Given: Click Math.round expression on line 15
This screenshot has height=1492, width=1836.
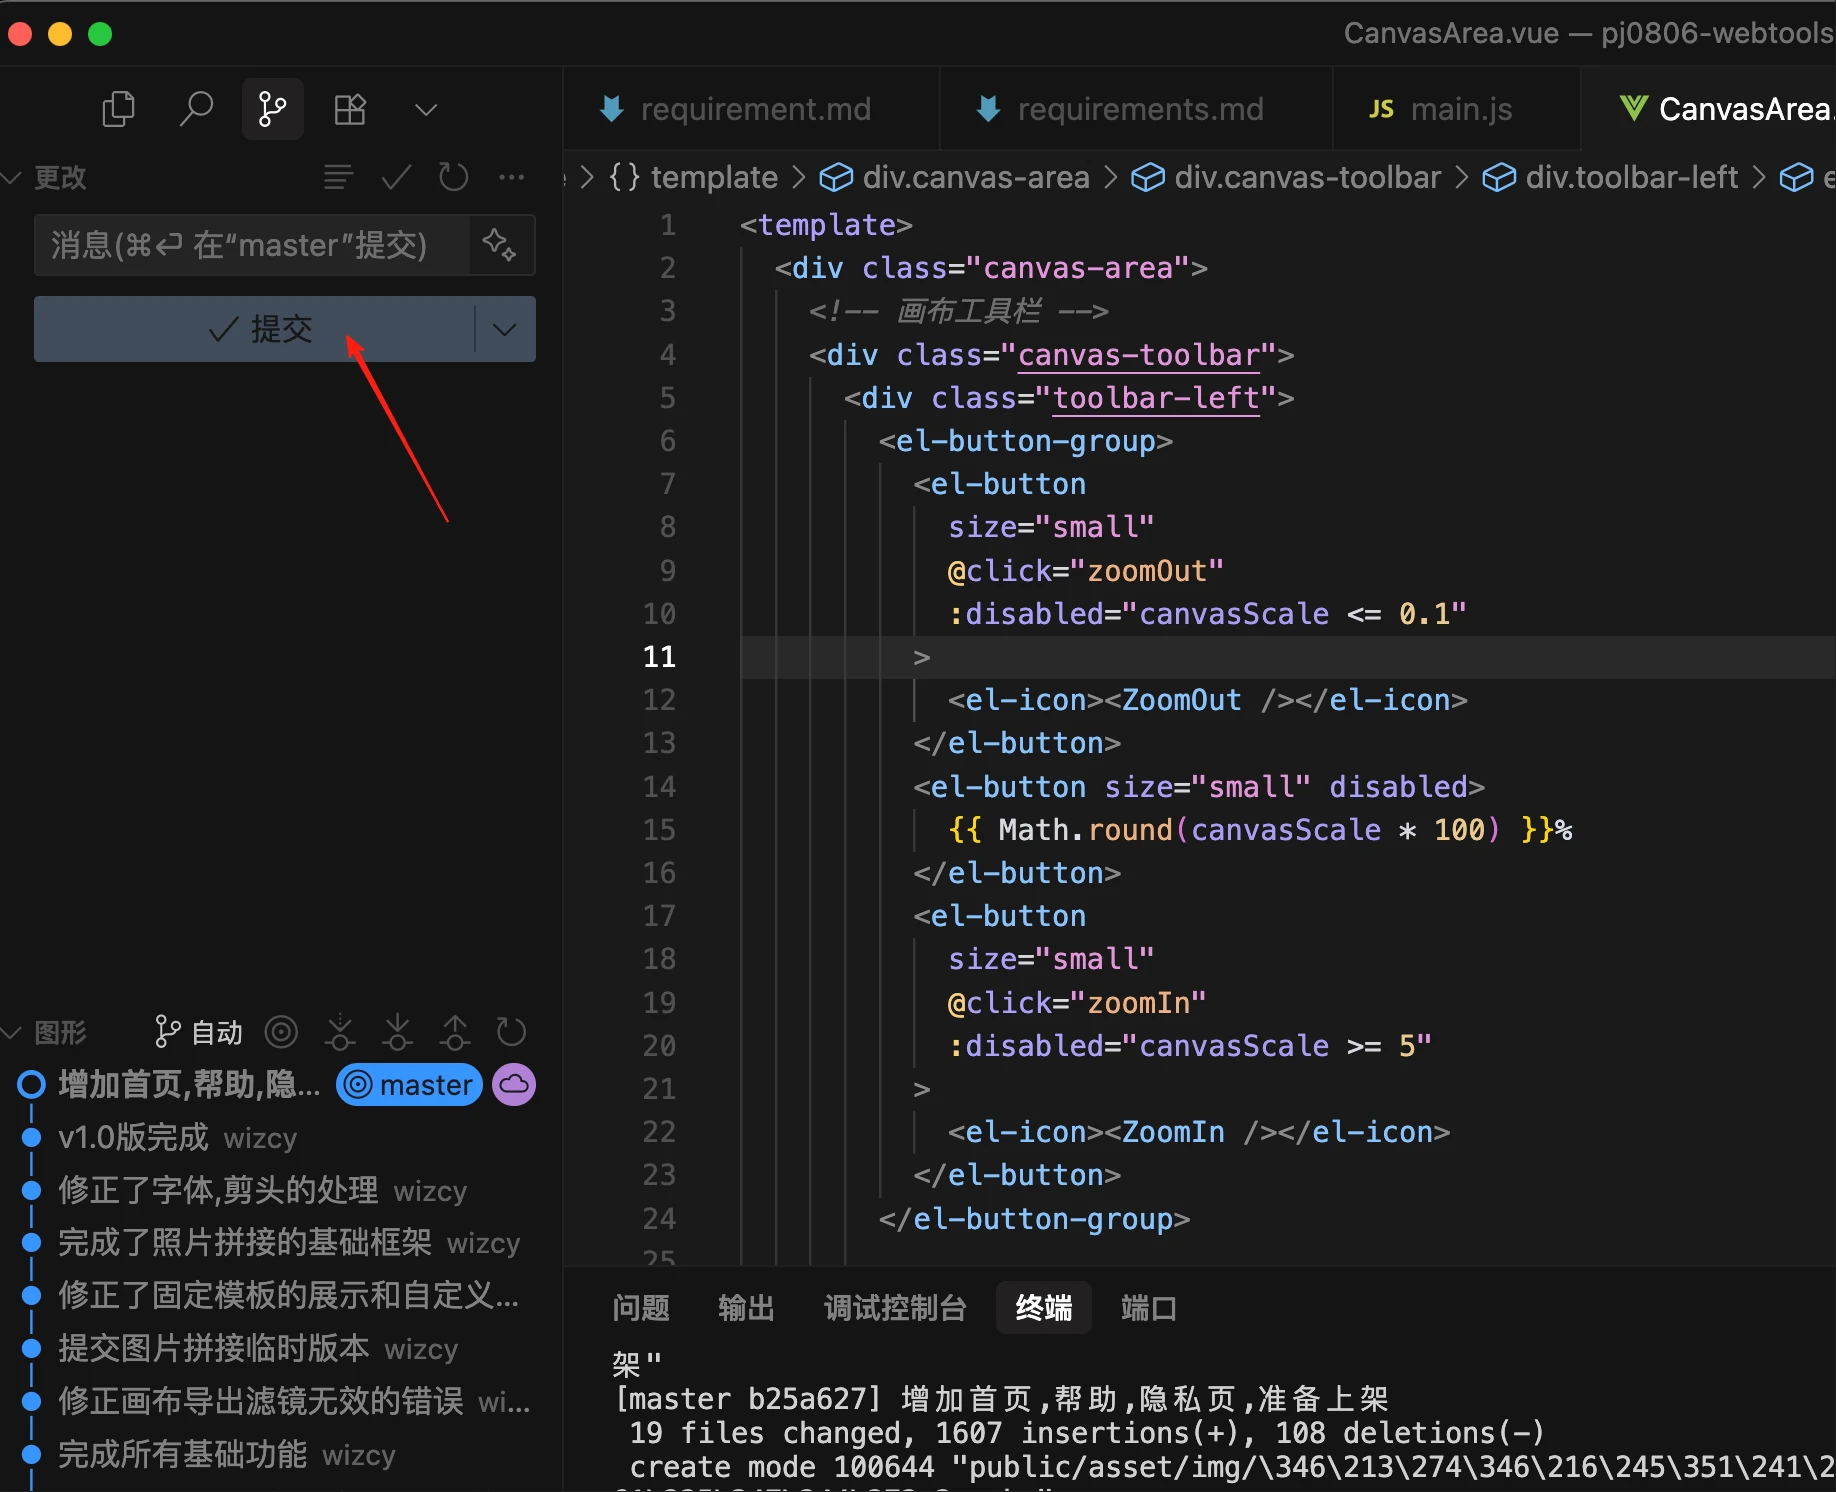Looking at the screenshot, I should [1085, 830].
